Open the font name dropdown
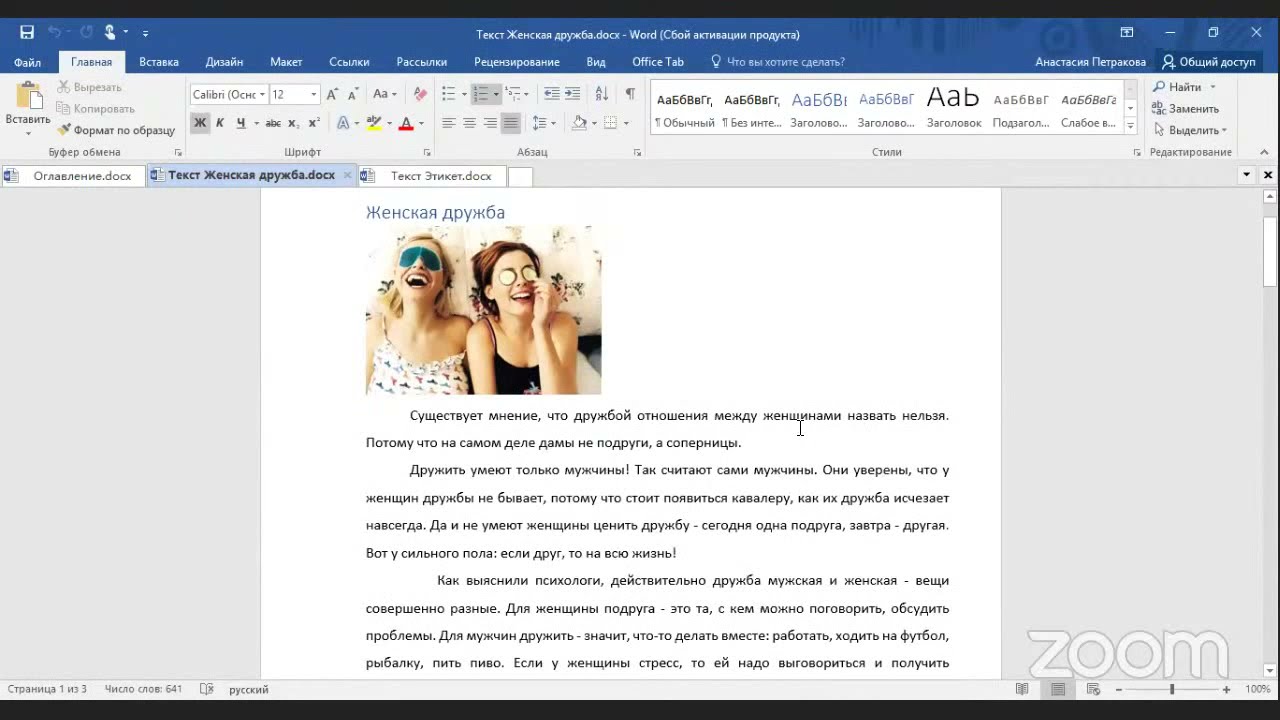Screen dimensions: 1280x720 (262, 94)
